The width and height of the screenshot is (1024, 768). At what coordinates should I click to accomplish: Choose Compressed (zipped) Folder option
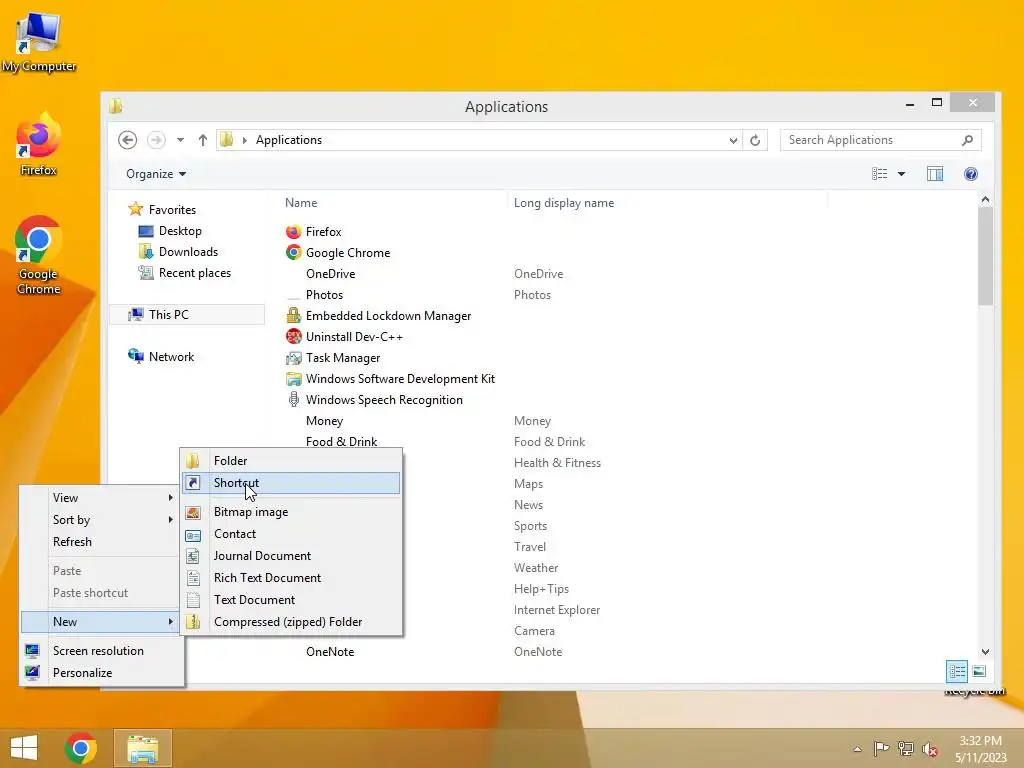coord(291,622)
